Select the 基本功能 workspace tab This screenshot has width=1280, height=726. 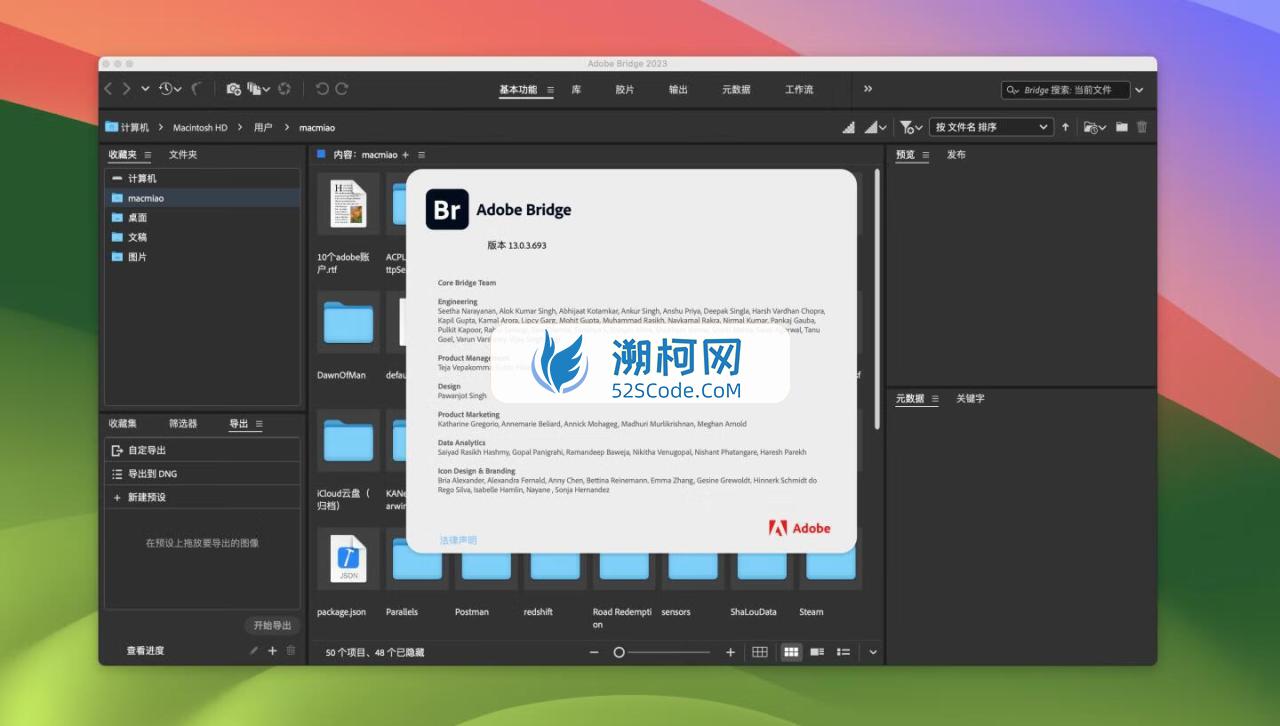(x=518, y=90)
